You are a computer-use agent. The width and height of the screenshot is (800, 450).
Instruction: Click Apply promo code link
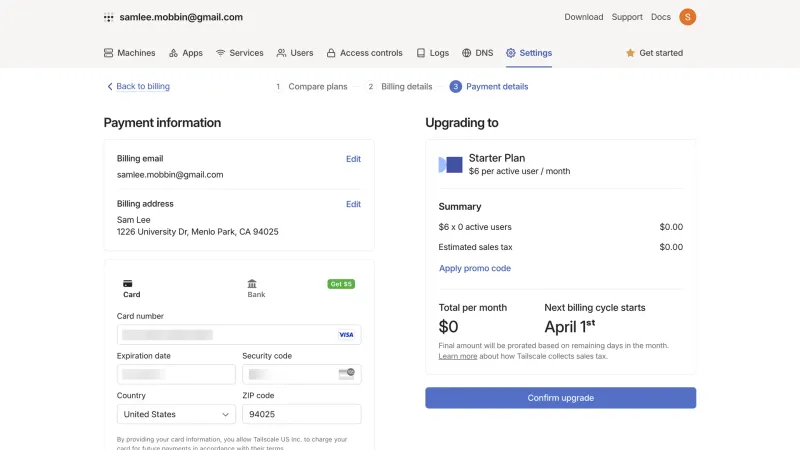[x=474, y=268]
